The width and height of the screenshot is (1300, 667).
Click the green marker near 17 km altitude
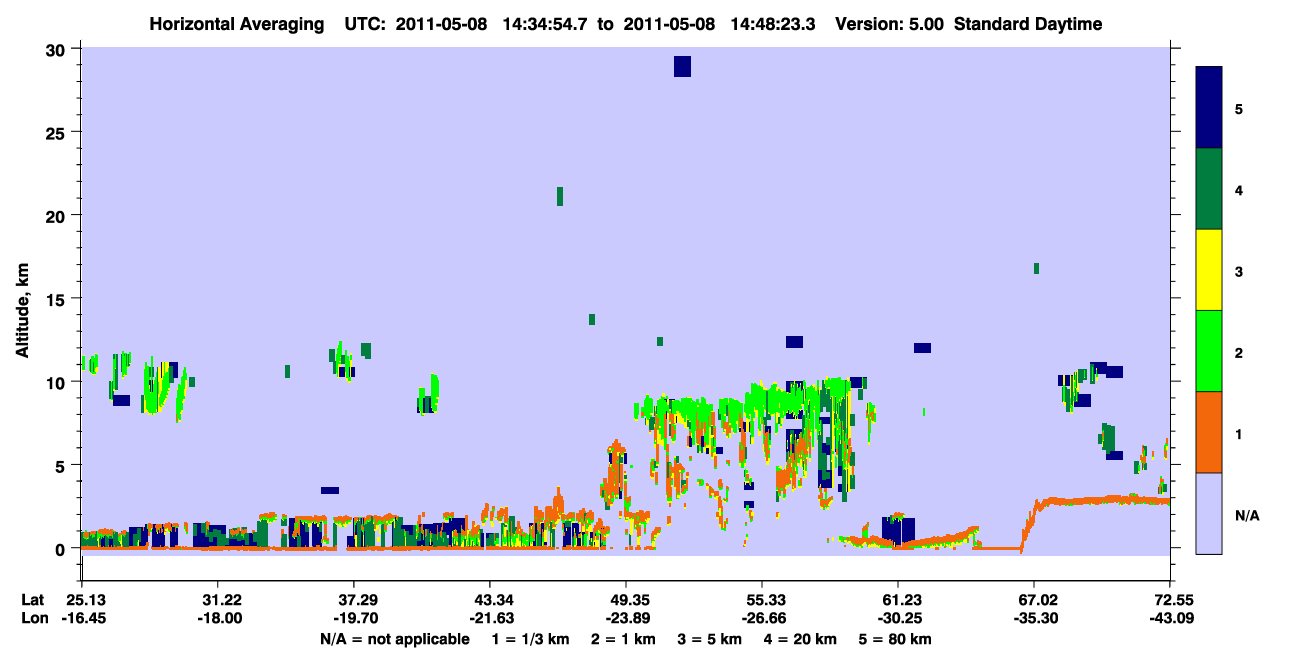pos(1036,268)
